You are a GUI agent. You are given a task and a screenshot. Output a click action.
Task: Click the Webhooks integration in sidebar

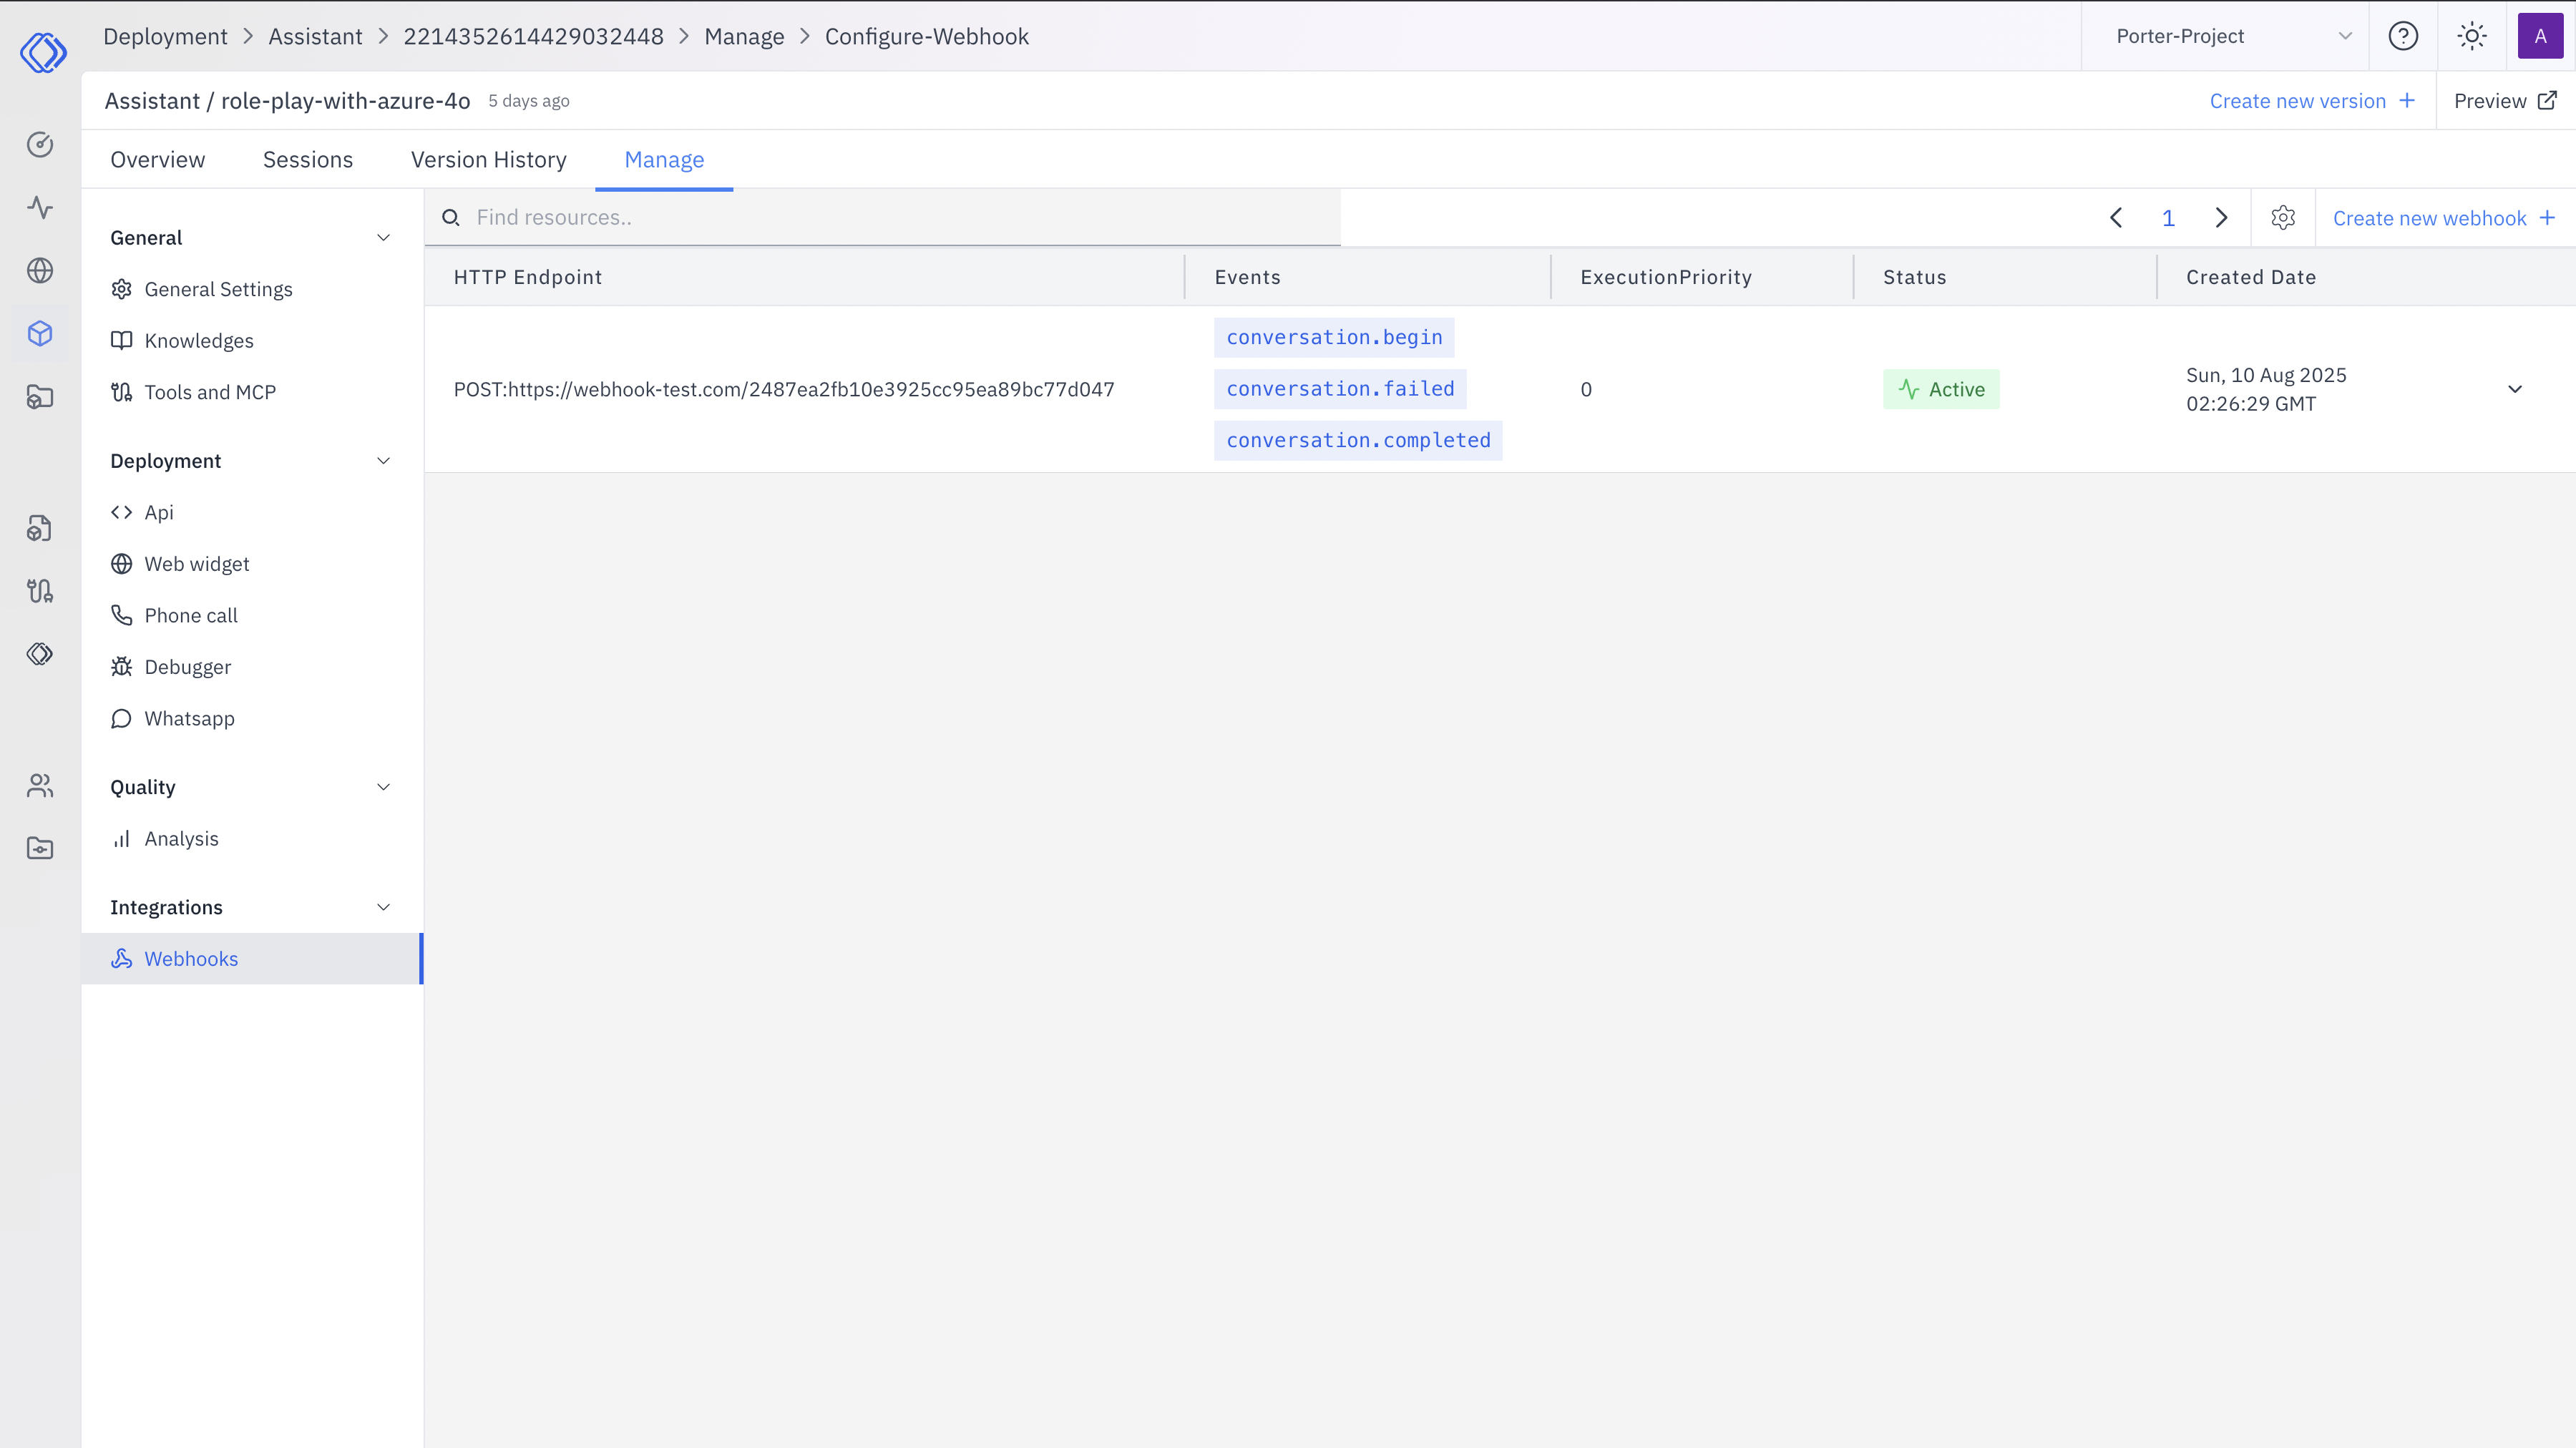click(x=191, y=958)
